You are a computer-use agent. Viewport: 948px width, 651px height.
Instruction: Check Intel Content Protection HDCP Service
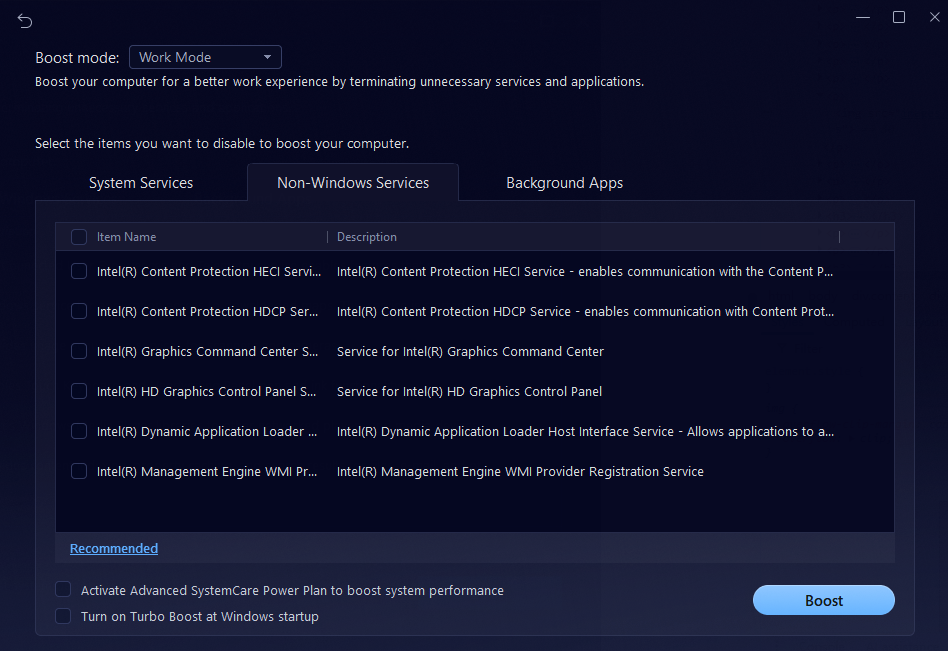79,311
